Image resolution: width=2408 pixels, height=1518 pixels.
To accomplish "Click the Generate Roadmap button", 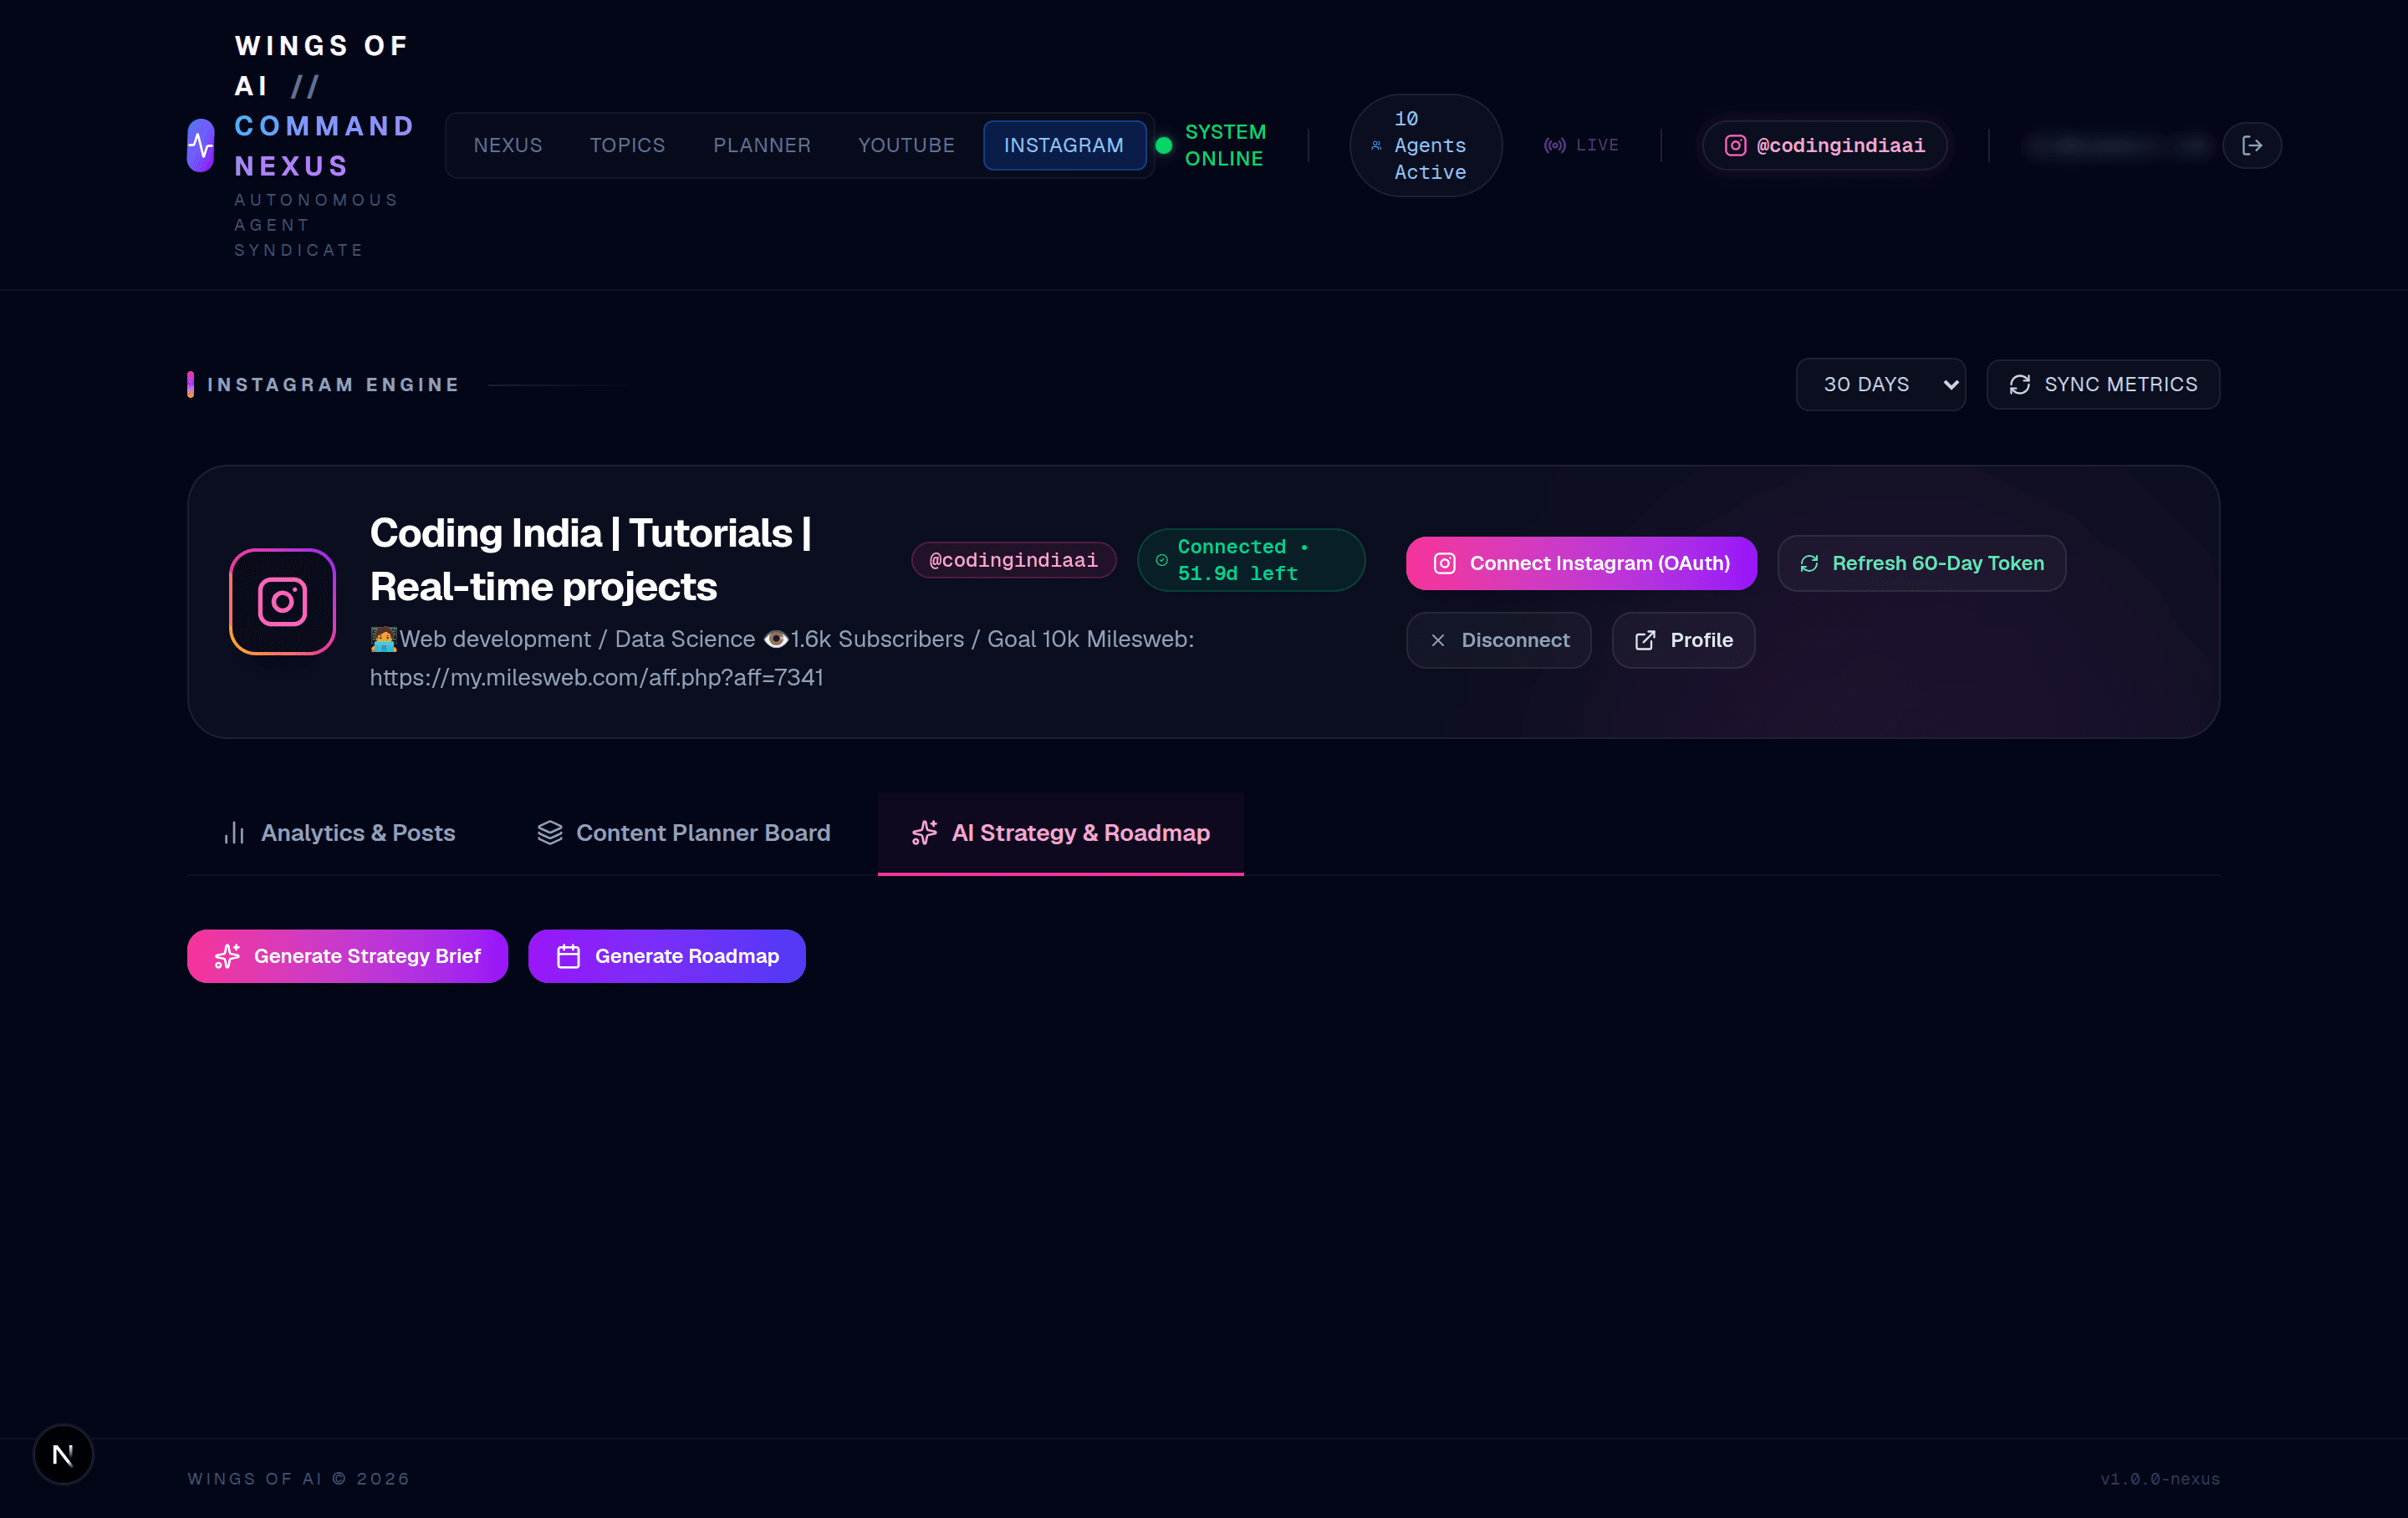I will point(667,956).
